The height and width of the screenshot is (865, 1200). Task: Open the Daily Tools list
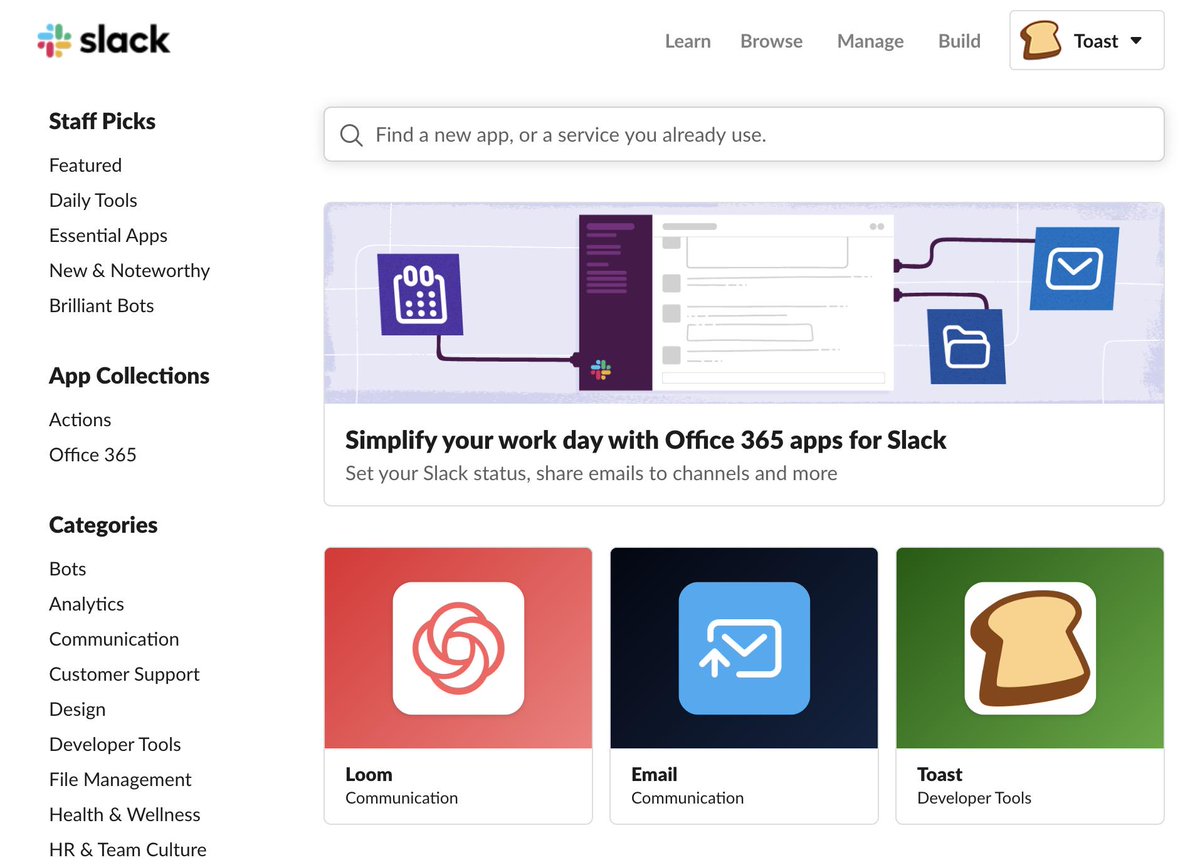pos(93,200)
